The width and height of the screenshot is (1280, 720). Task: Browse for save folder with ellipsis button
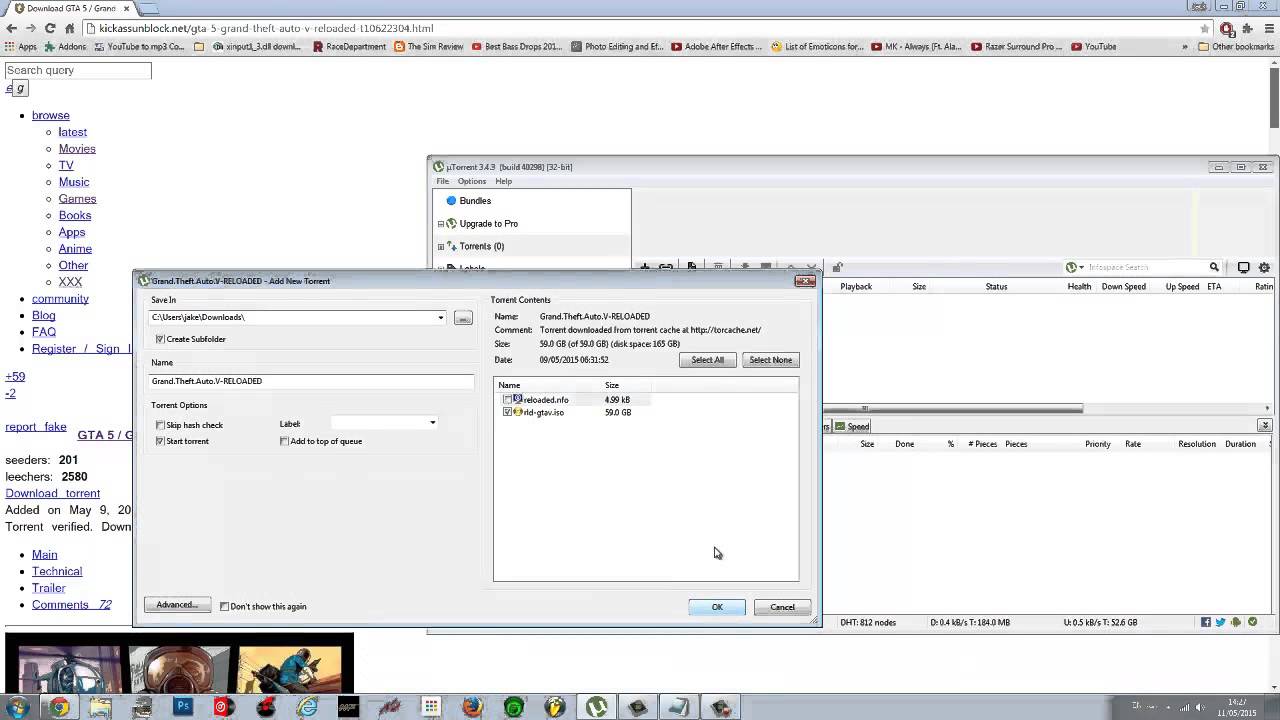click(x=463, y=318)
